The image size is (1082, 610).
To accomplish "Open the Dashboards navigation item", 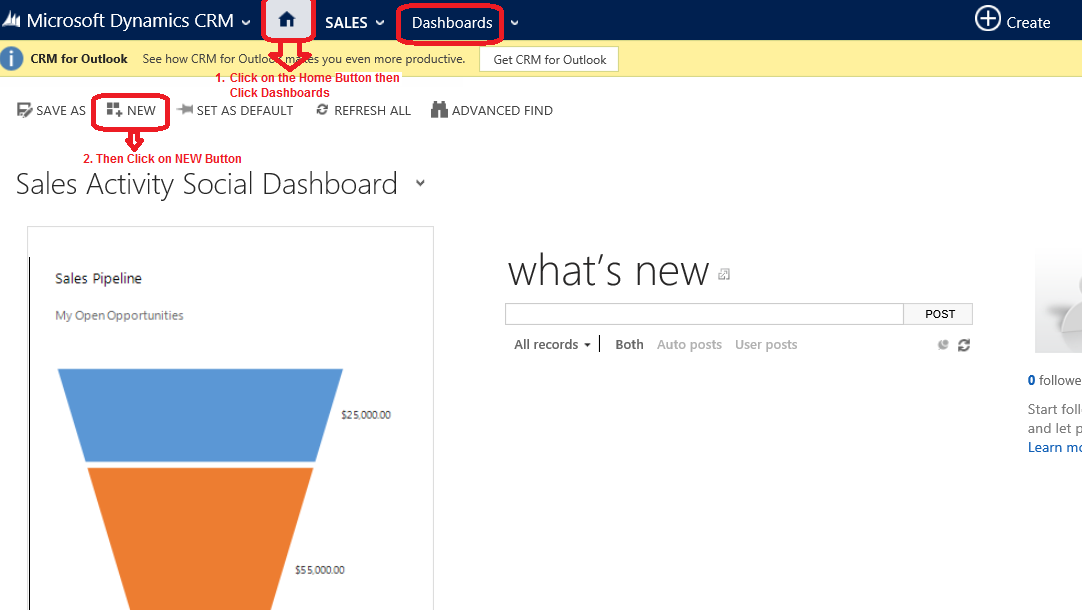I will [x=452, y=23].
